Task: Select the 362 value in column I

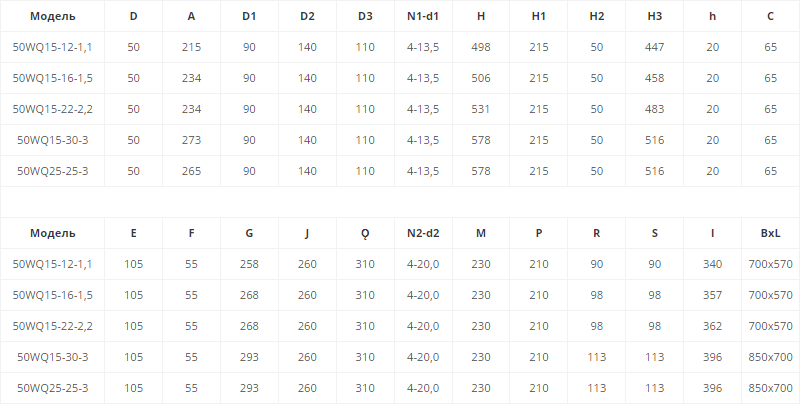Action: click(712, 326)
